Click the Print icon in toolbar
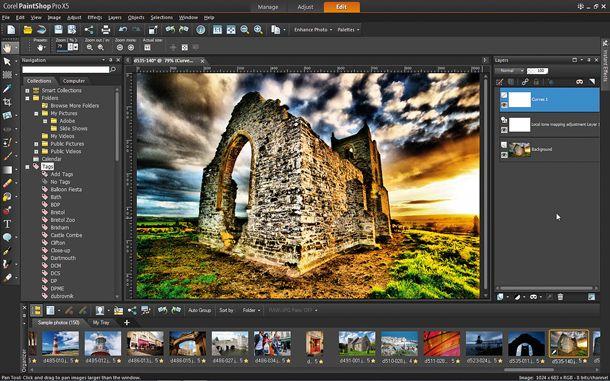This screenshot has width=610, height=381. click(105, 30)
